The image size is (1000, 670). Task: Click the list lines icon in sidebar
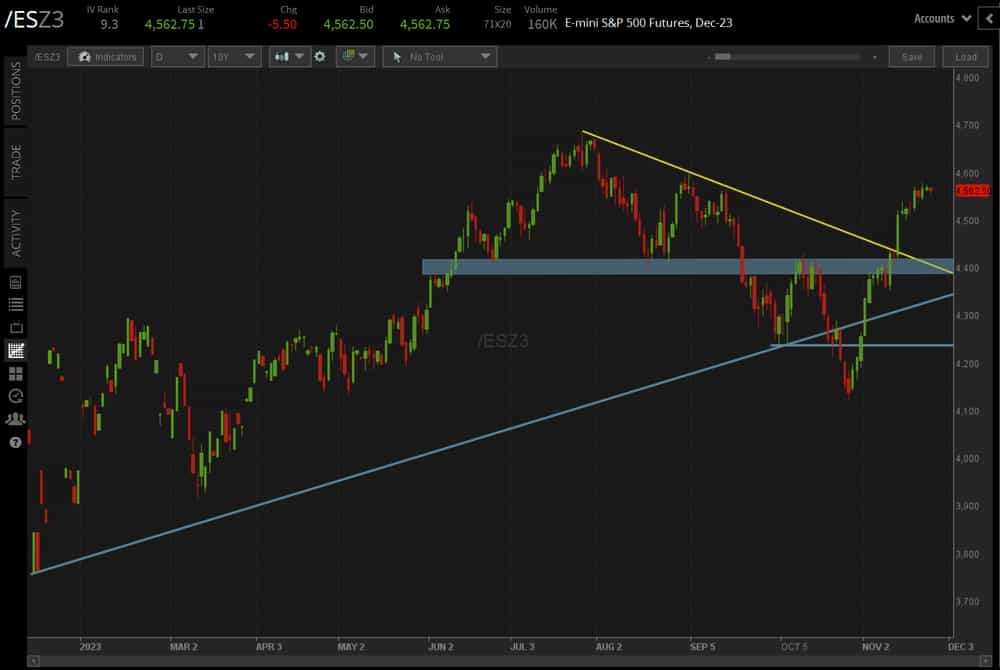click(16, 304)
